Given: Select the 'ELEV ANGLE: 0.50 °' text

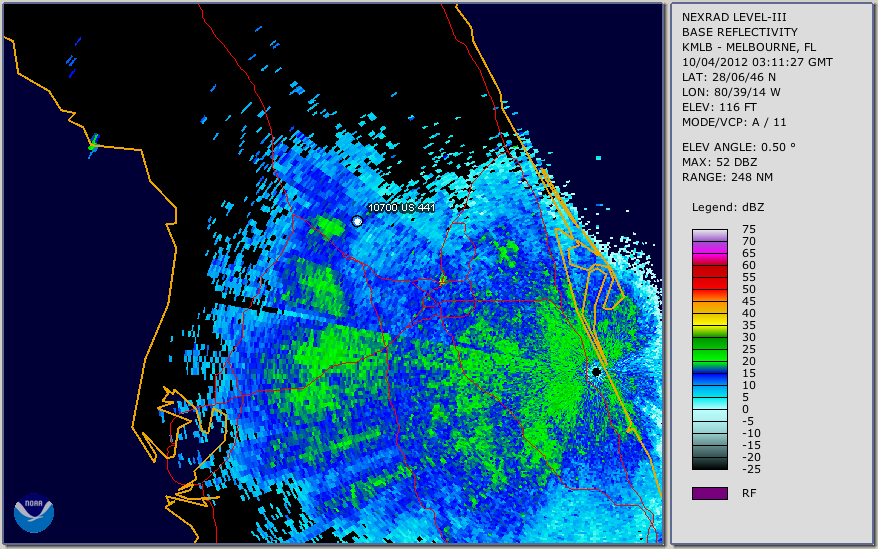Looking at the screenshot, I should point(739,147).
